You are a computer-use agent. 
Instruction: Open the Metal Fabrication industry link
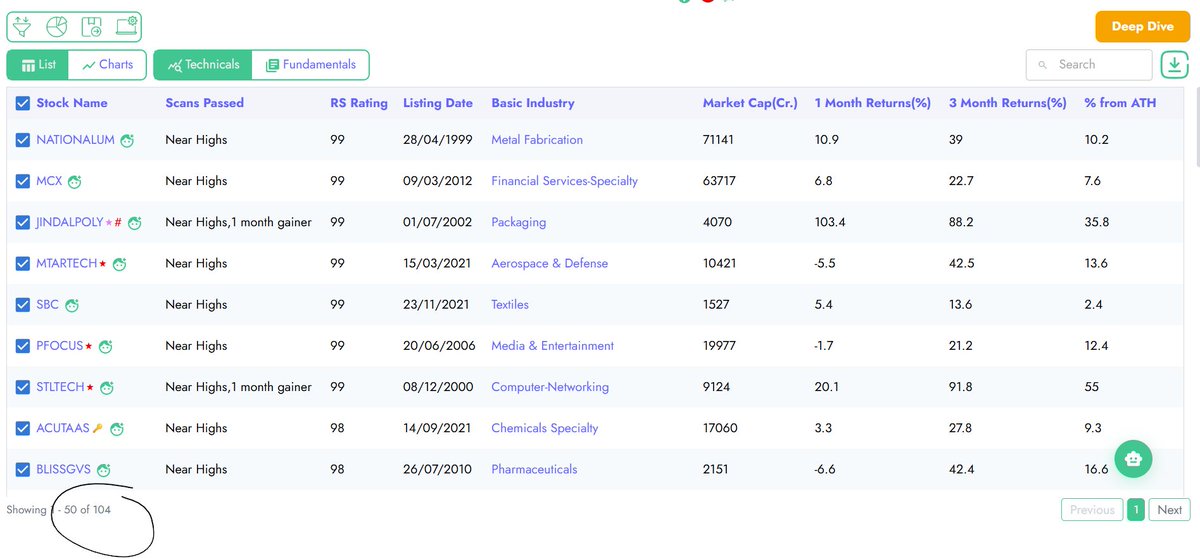pyautogui.click(x=537, y=140)
